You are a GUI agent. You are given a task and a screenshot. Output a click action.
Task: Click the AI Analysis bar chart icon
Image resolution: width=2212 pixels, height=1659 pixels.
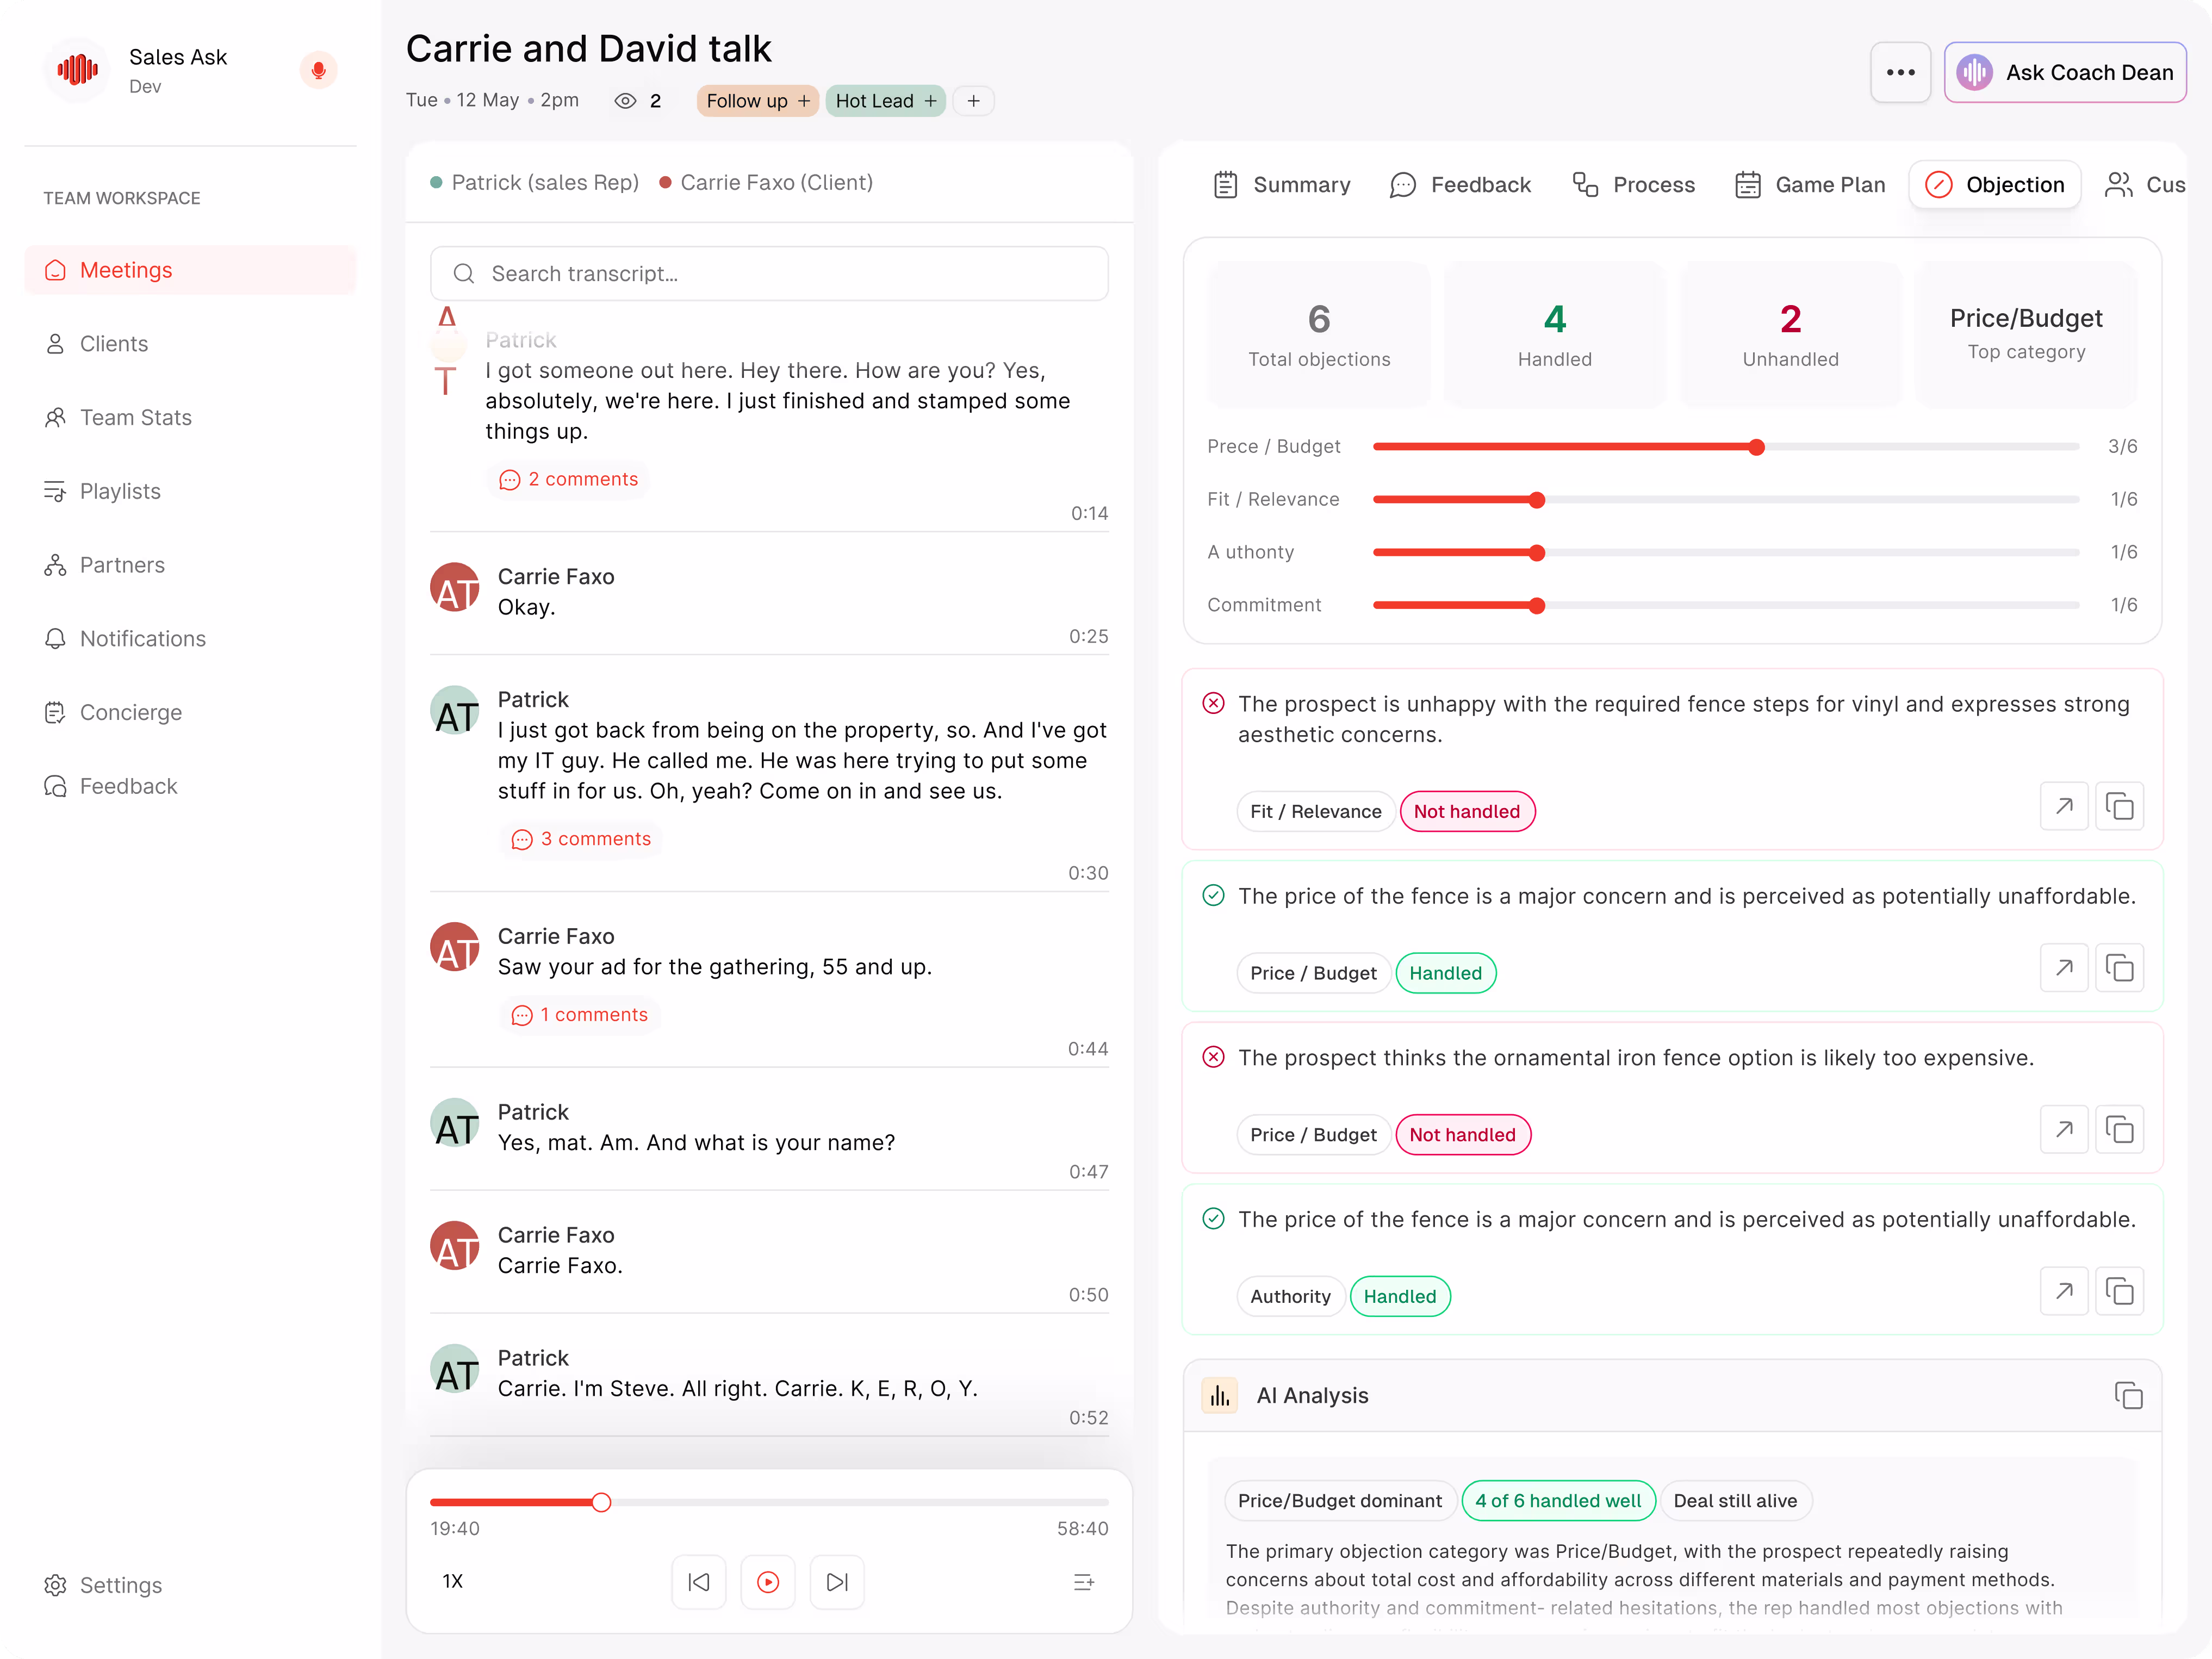(1220, 1395)
